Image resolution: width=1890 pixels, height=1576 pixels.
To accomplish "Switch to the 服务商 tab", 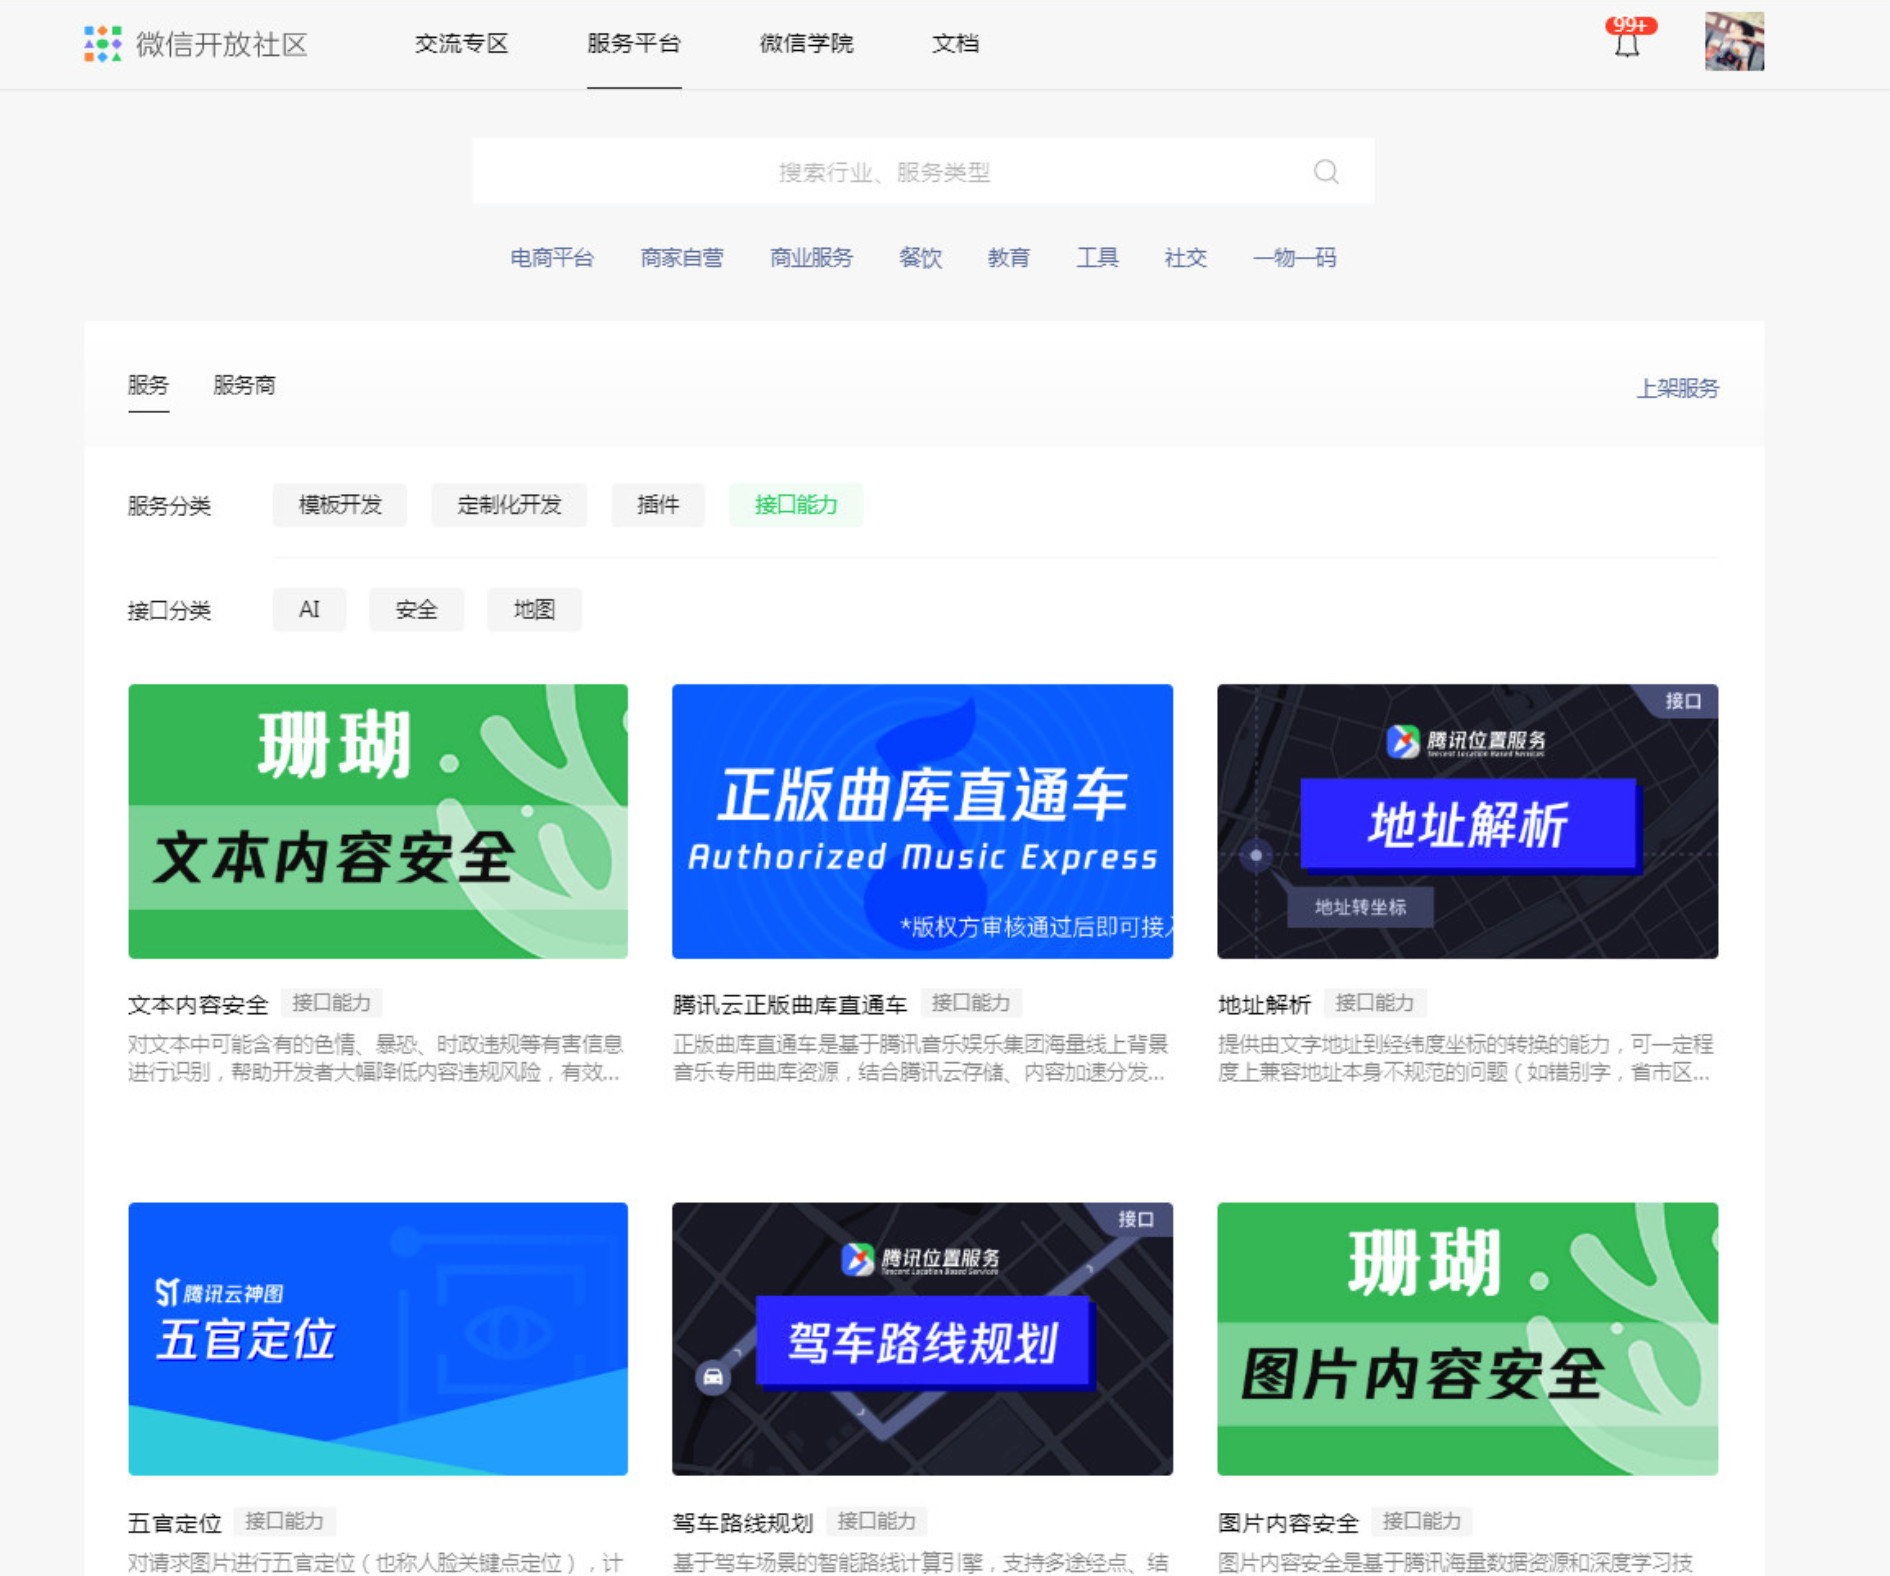I will tap(244, 386).
